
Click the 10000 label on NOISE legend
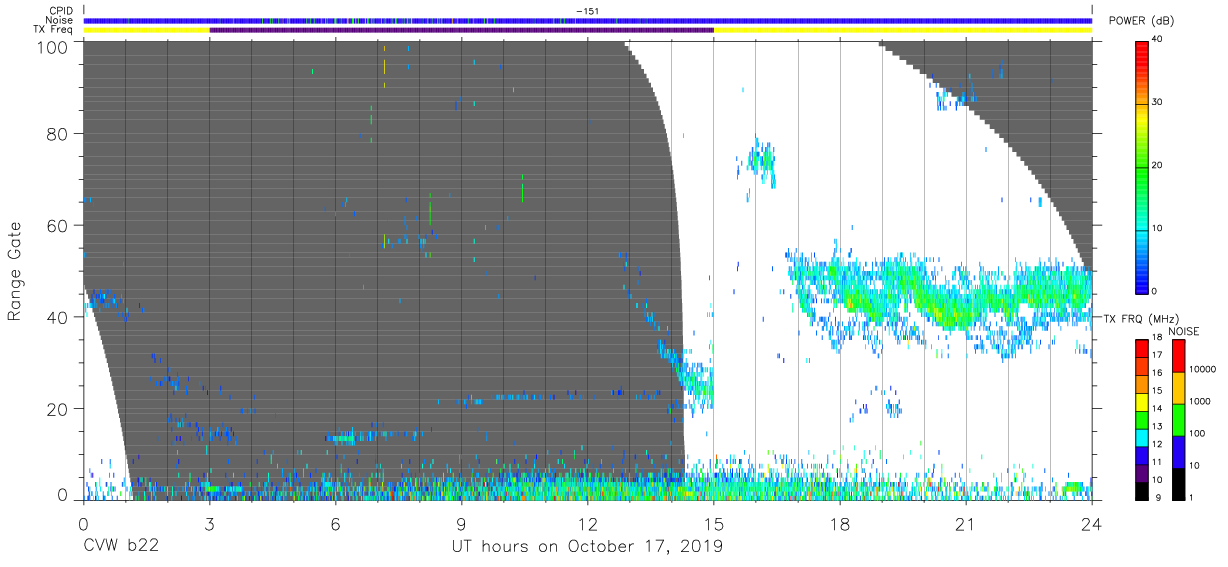click(1205, 371)
